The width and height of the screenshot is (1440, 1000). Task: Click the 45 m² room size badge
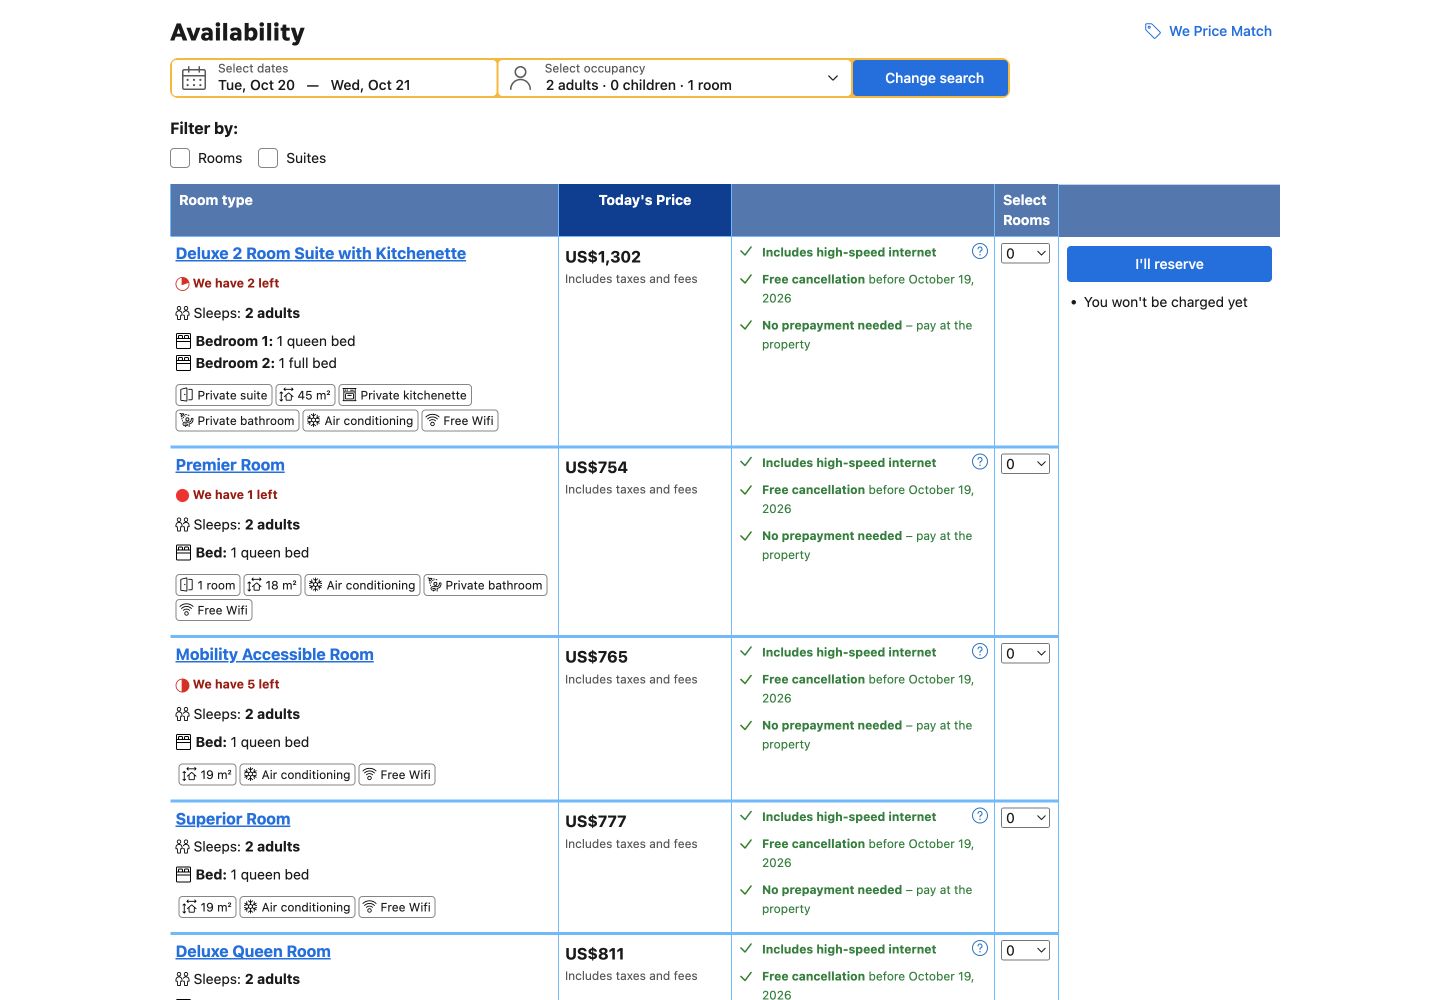(305, 395)
